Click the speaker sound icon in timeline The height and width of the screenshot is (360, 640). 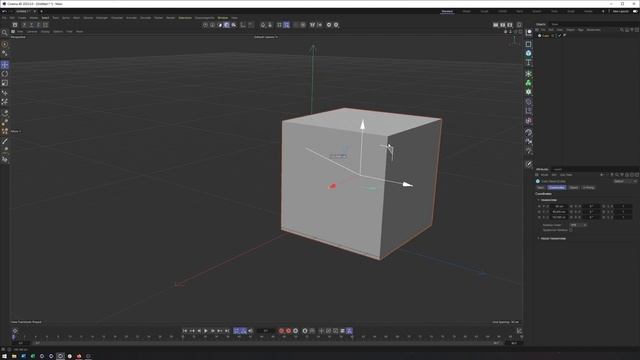tap(251, 331)
